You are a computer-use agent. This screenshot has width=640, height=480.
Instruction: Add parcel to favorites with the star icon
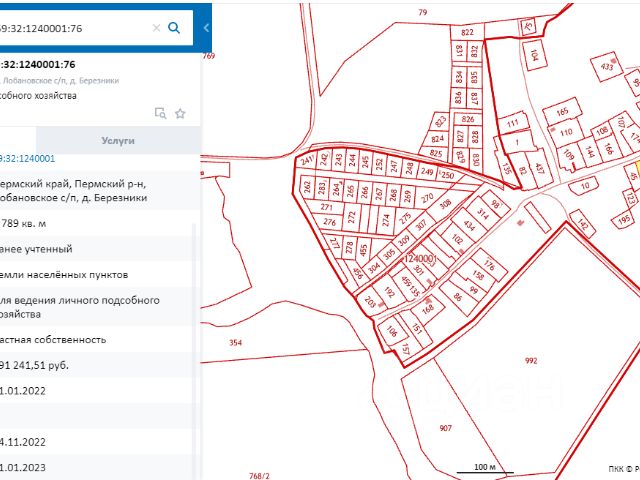pyautogui.click(x=180, y=113)
